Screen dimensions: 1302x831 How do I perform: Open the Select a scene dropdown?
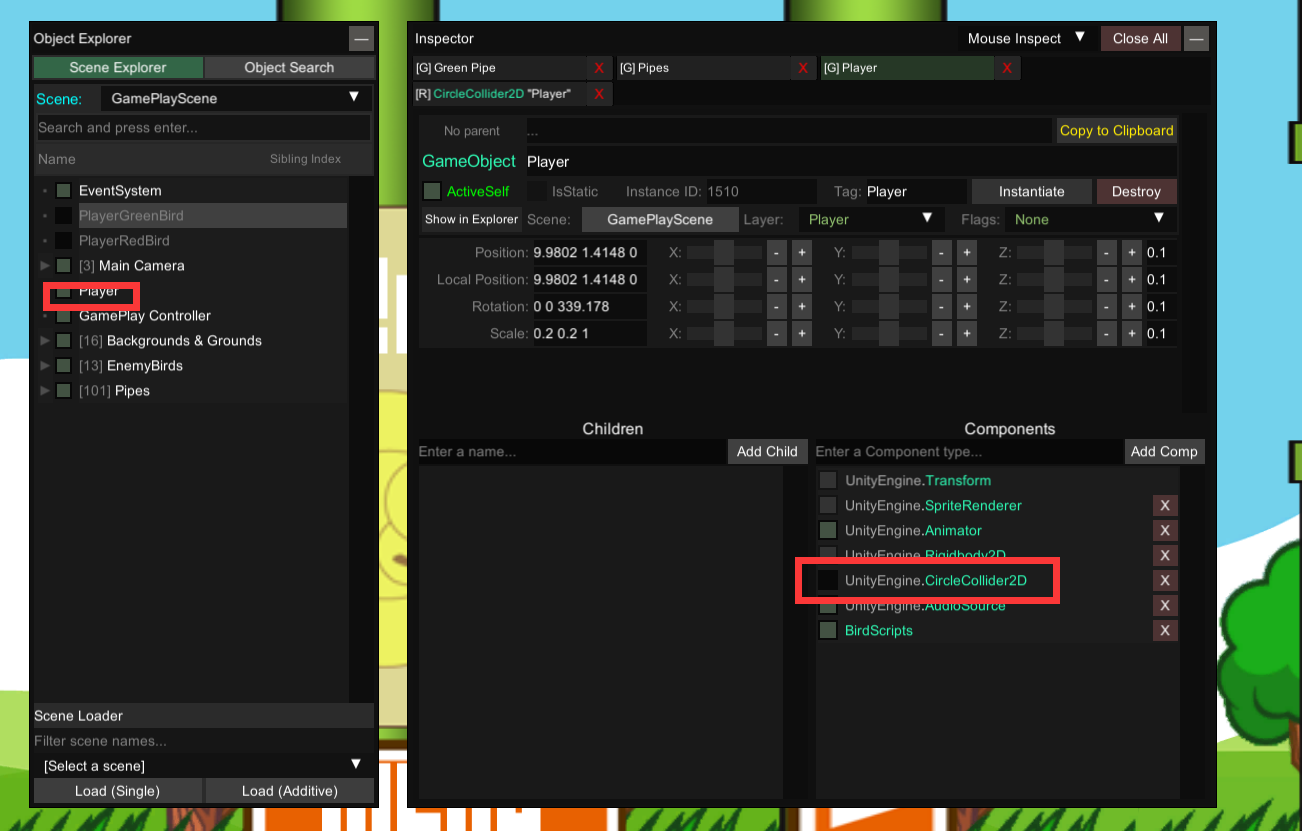click(x=203, y=766)
